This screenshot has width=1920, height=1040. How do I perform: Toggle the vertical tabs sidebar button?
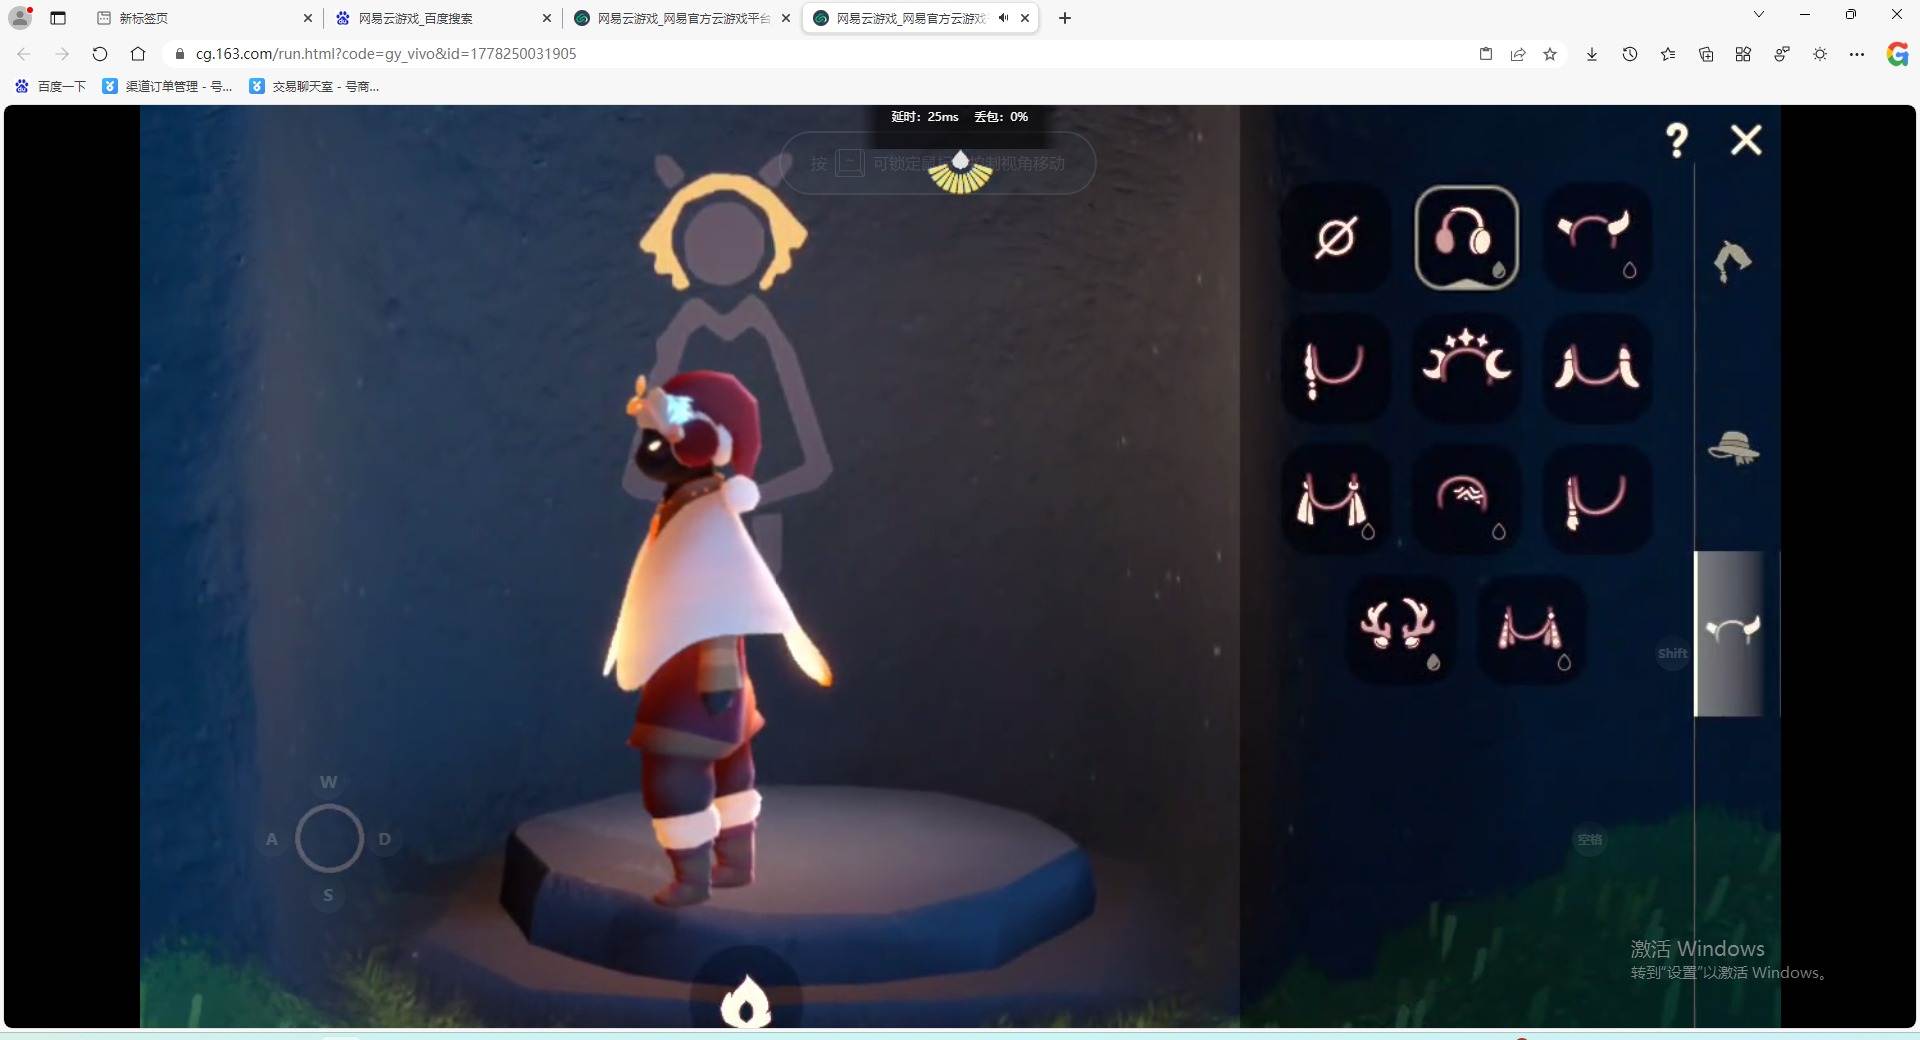[58, 18]
